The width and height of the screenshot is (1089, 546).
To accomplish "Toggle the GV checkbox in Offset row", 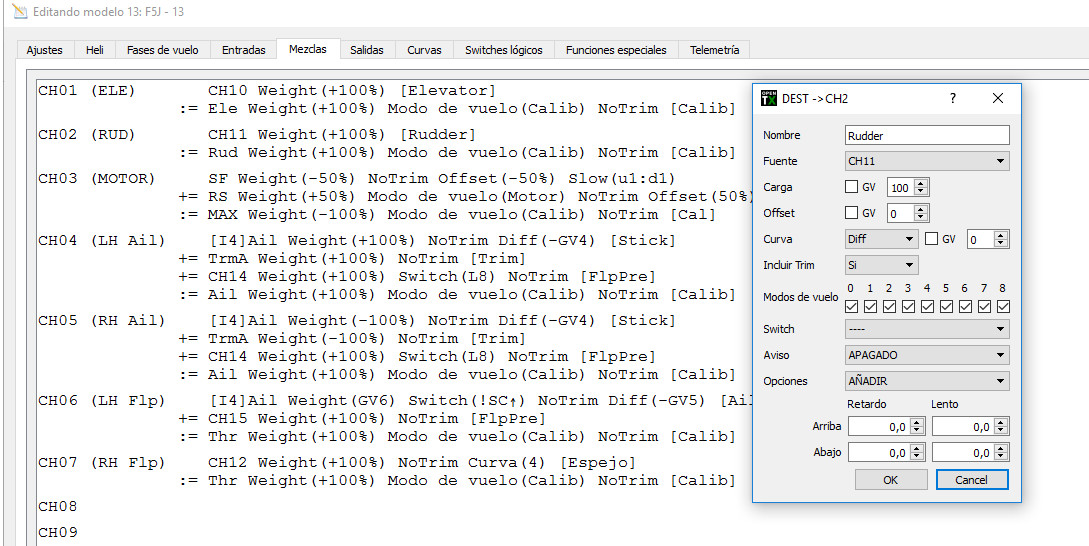I will pyautogui.click(x=851, y=213).
